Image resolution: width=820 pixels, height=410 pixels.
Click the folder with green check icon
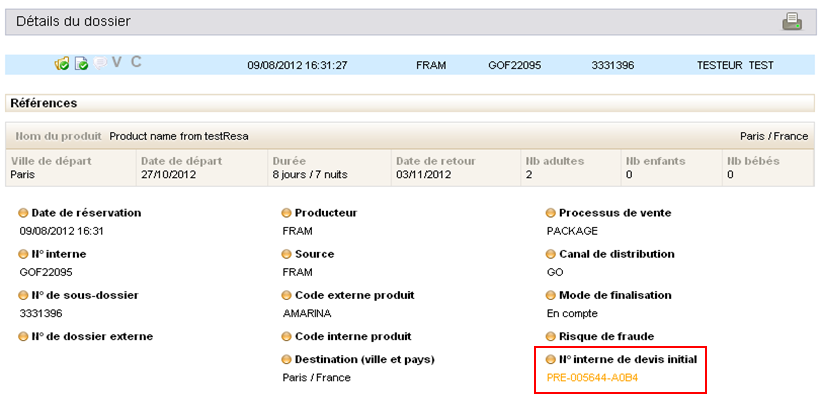coord(62,64)
